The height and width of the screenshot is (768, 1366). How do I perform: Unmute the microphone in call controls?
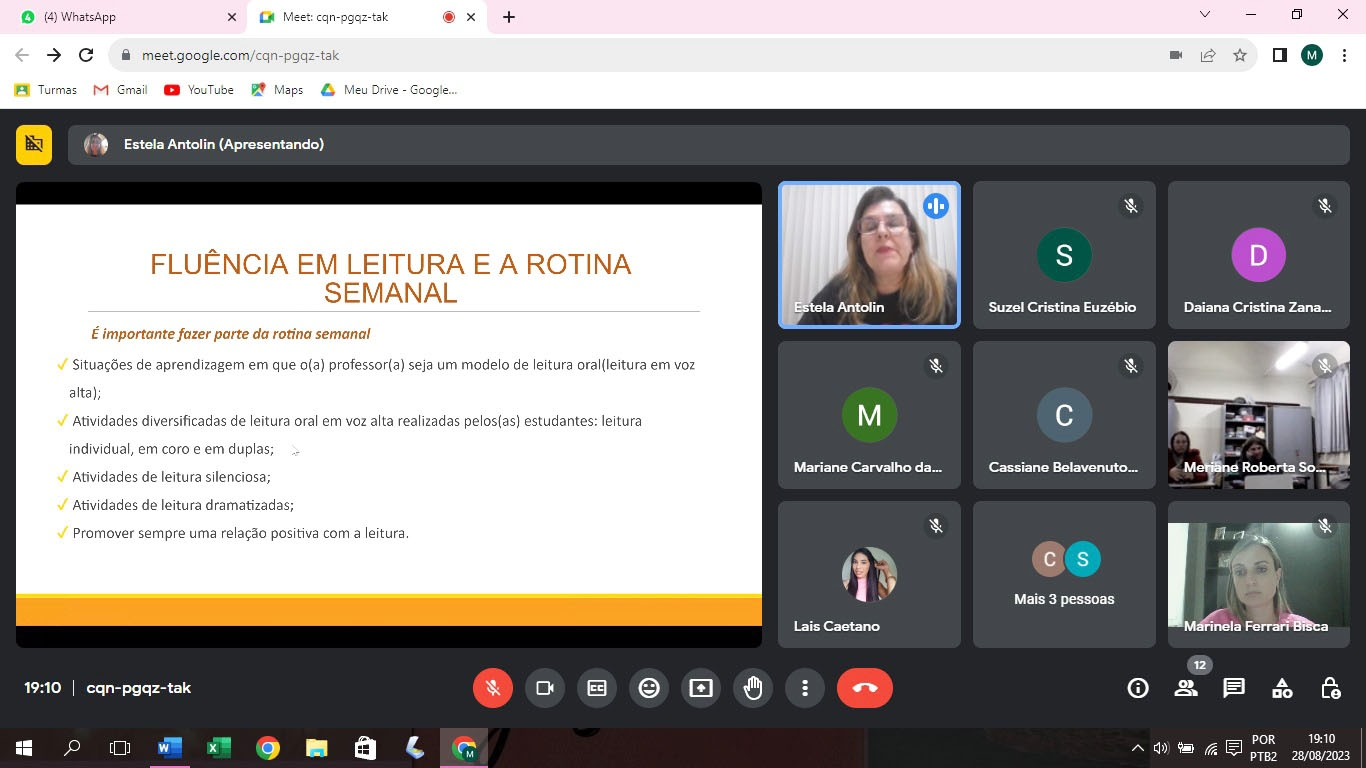tap(492, 688)
